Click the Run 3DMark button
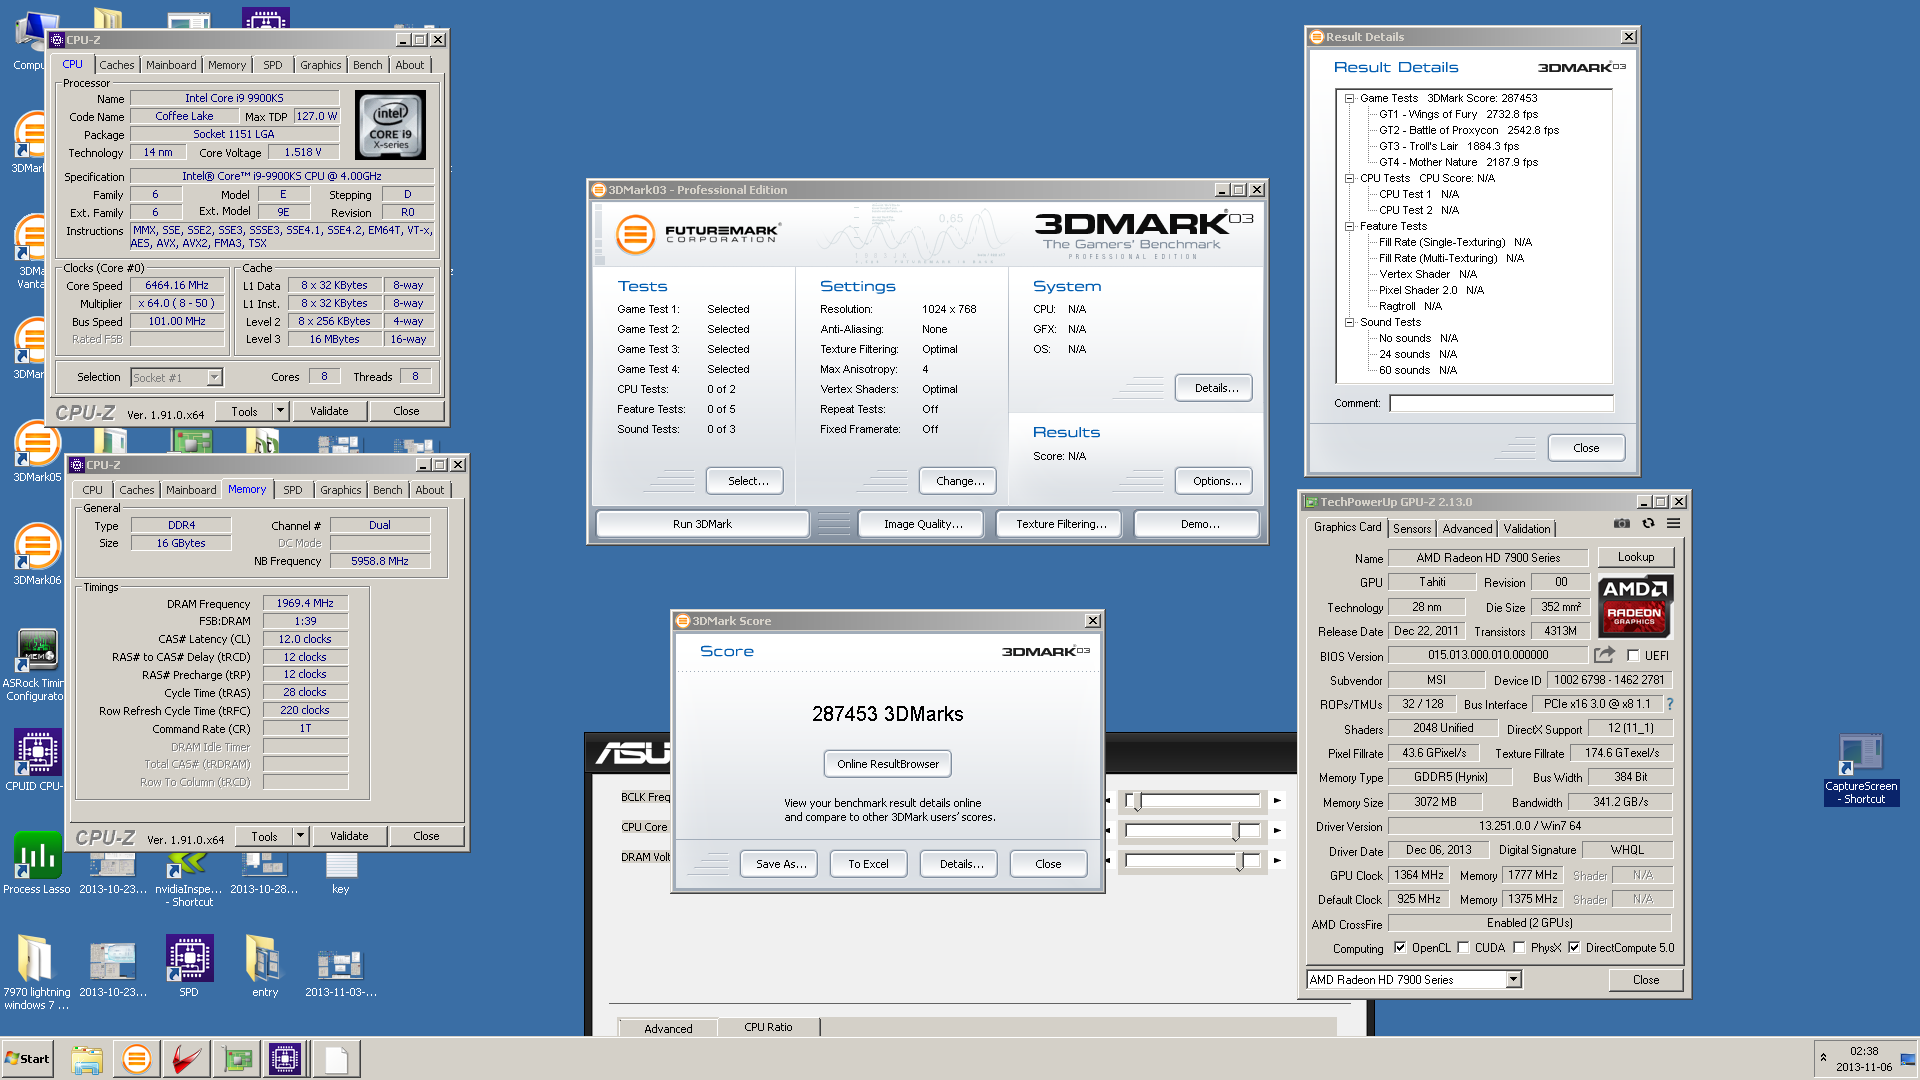Image resolution: width=1920 pixels, height=1080 pixels. tap(702, 524)
